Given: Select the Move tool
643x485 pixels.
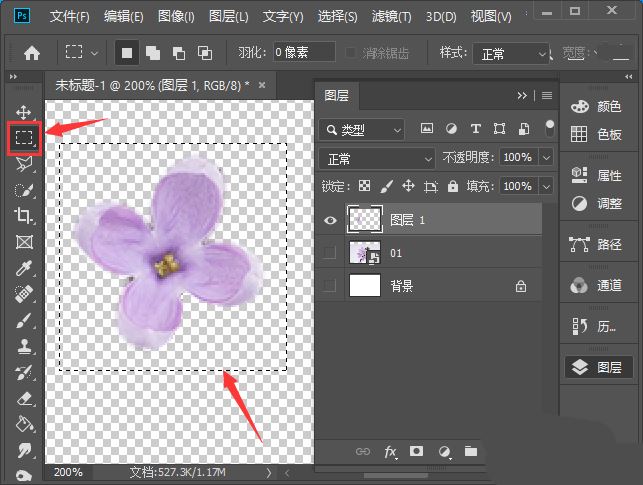Looking at the screenshot, I should (x=23, y=113).
